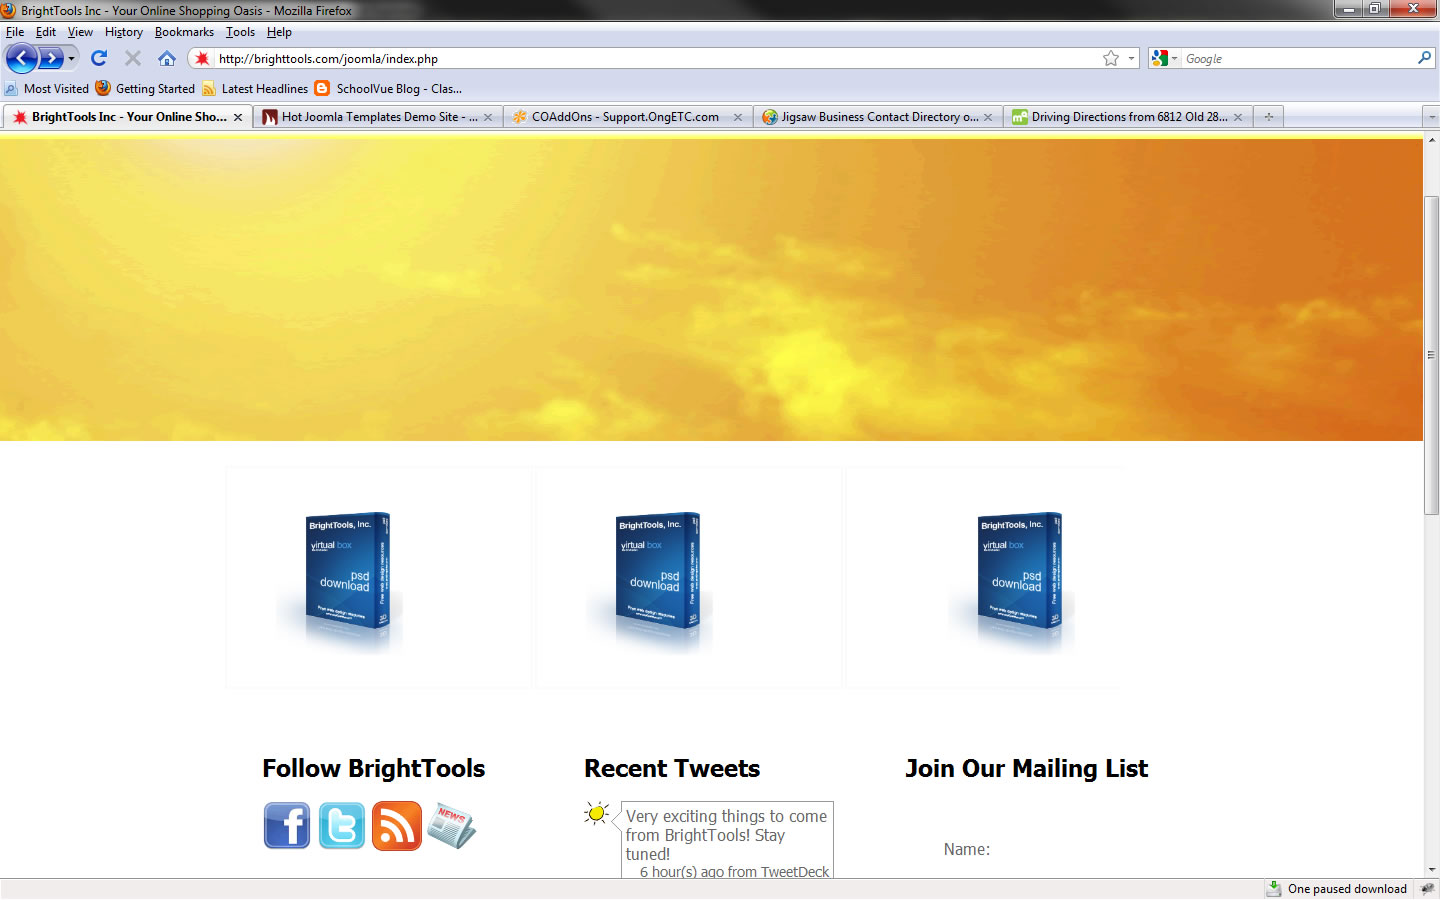Close the COAddOns Support tab
The width and height of the screenshot is (1440, 900).
(738, 117)
